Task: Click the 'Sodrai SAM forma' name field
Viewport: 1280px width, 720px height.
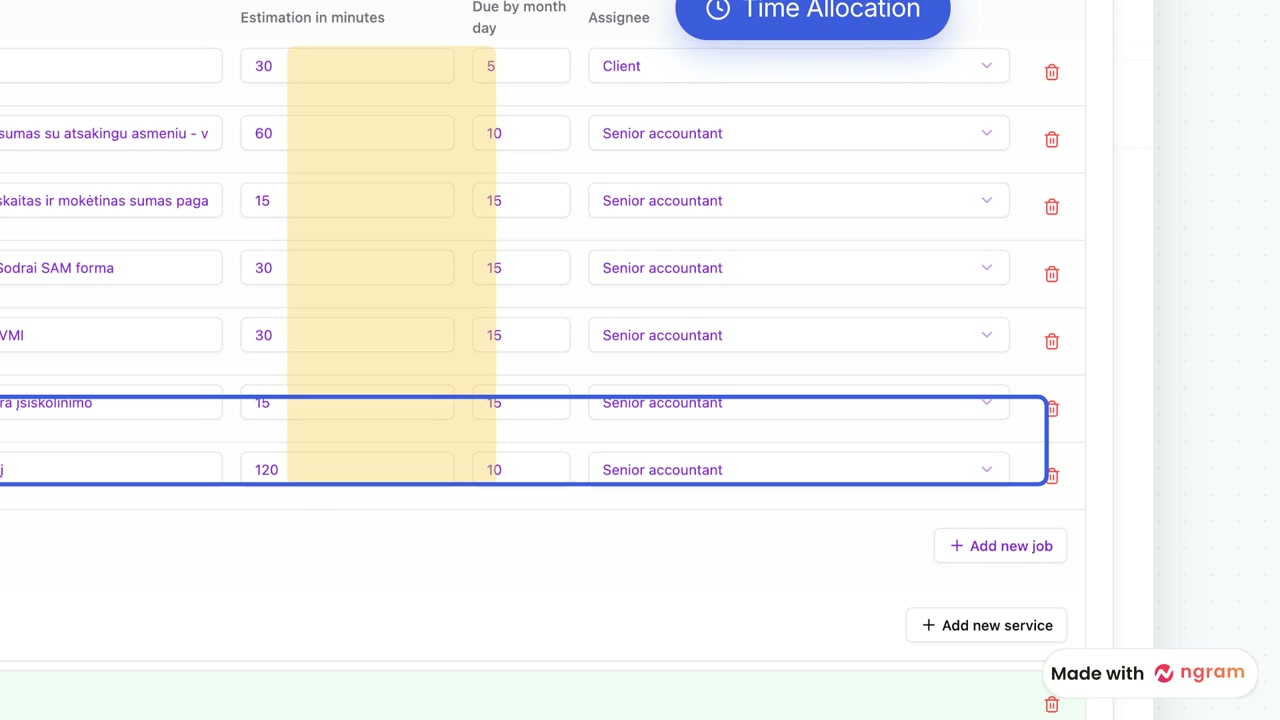Action: [x=111, y=268]
